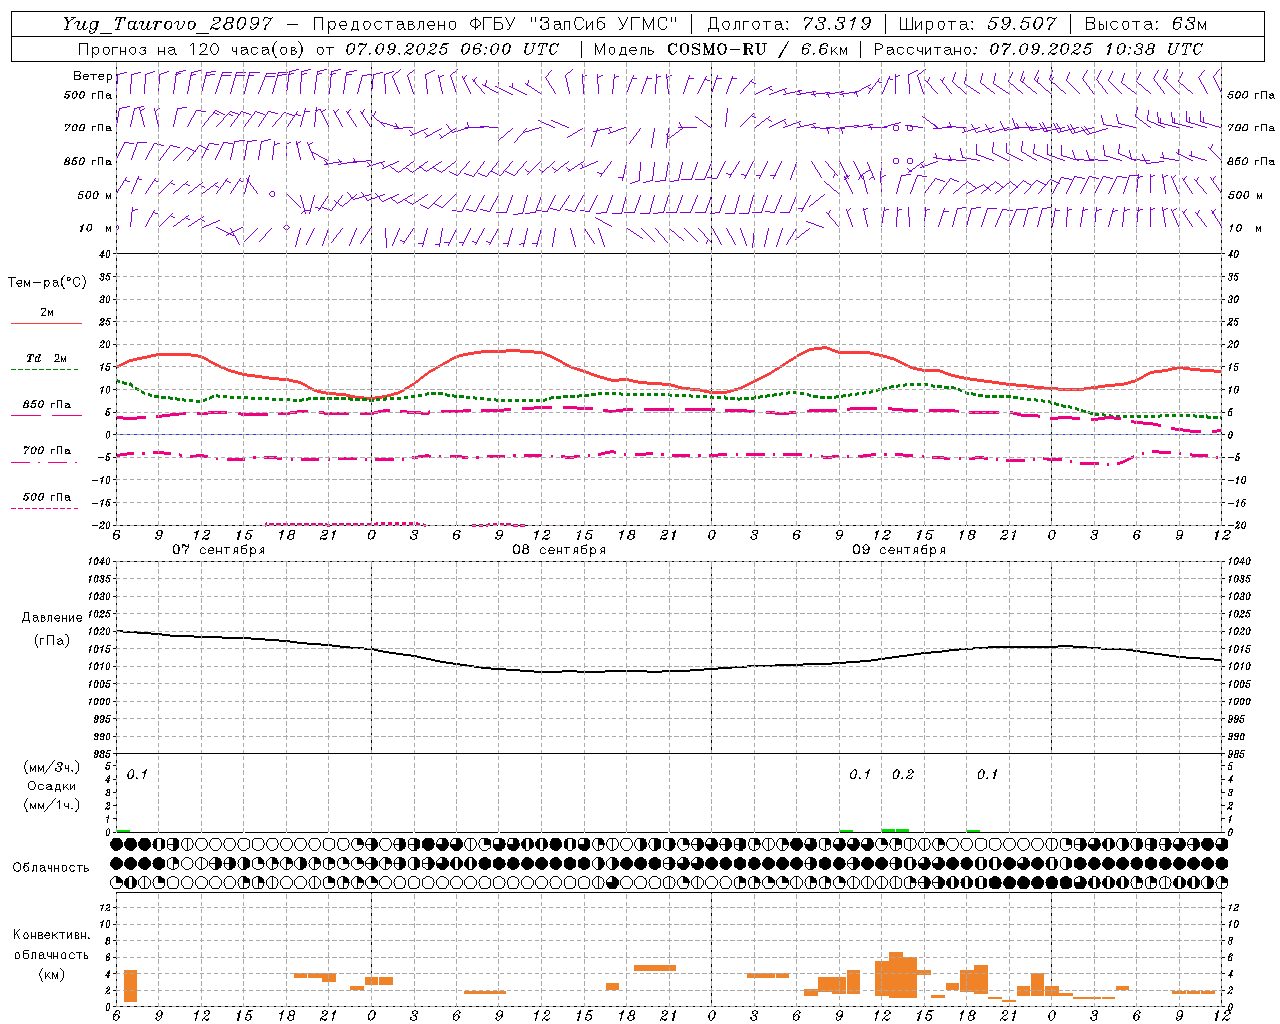Click the 'Тем-ра(°C)' axis label
The width and height of the screenshot is (1280, 1024).
47,283
